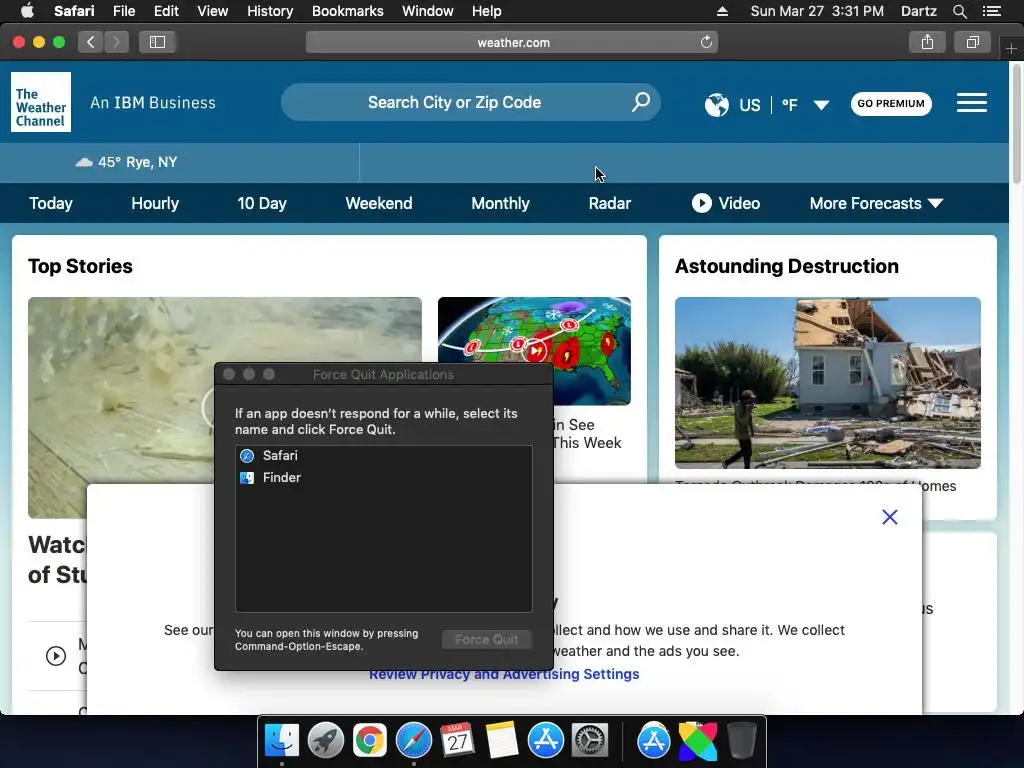Open the Bookmarks menu
Image resolution: width=1024 pixels, height=768 pixels.
click(347, 11)
